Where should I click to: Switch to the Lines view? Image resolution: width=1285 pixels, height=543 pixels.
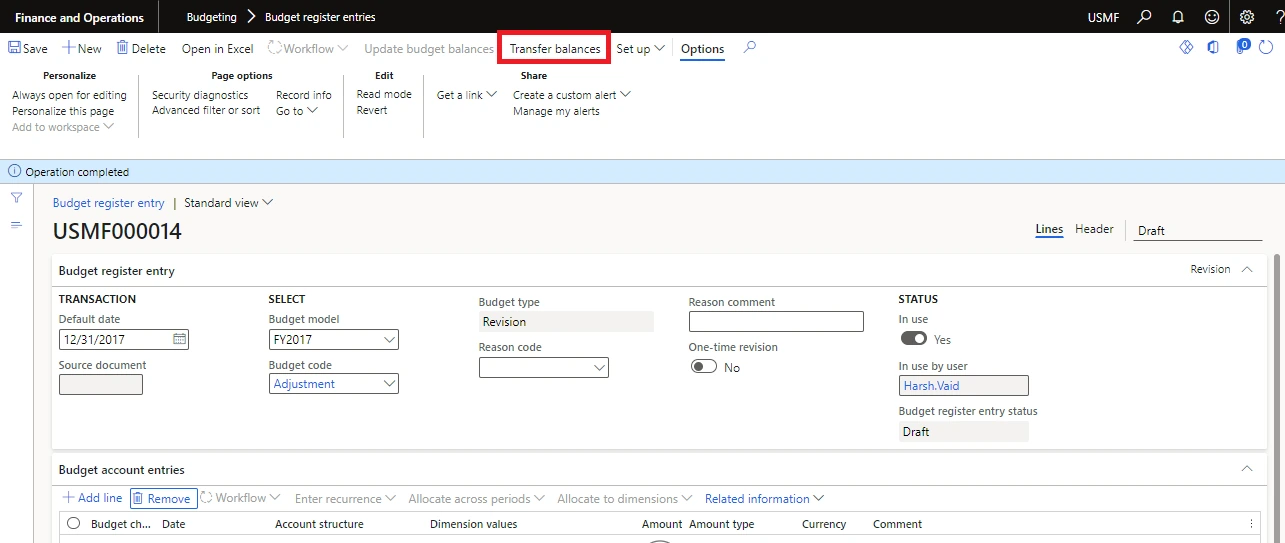(x=1049, y=229)
